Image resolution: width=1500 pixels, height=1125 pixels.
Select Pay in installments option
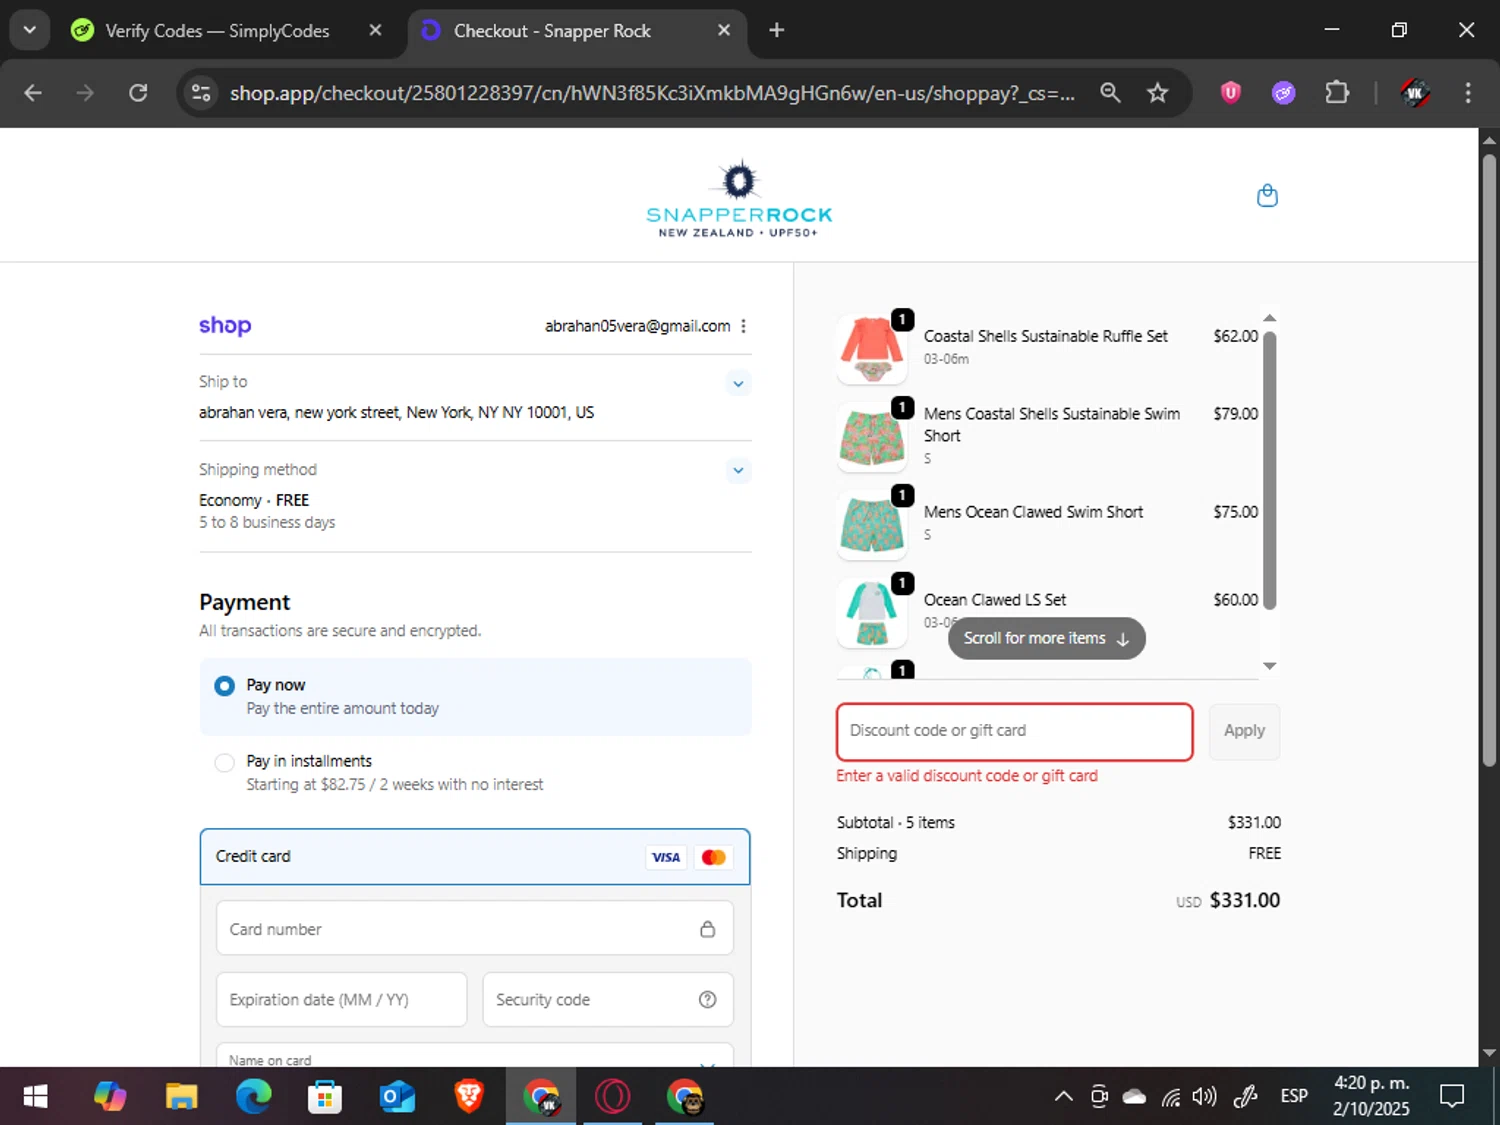pos(475,772)
